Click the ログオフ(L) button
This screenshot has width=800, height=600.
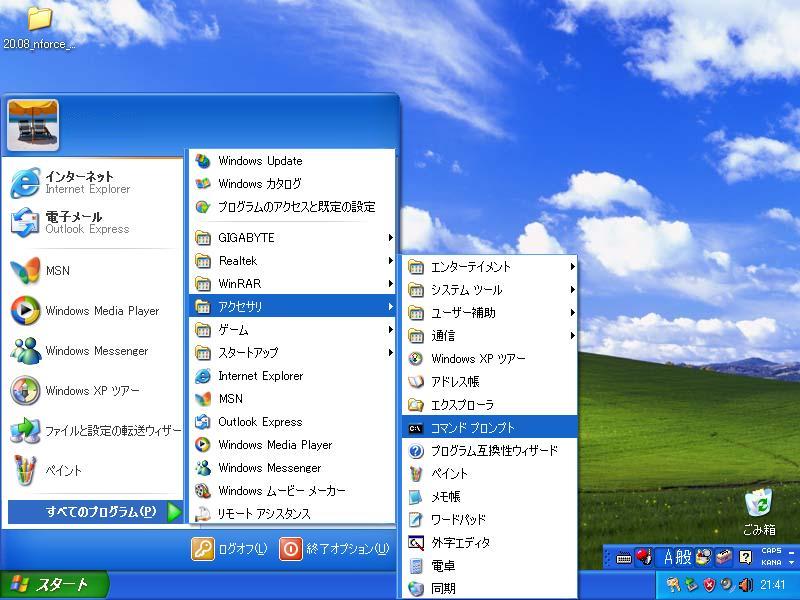tap(229, 549)
